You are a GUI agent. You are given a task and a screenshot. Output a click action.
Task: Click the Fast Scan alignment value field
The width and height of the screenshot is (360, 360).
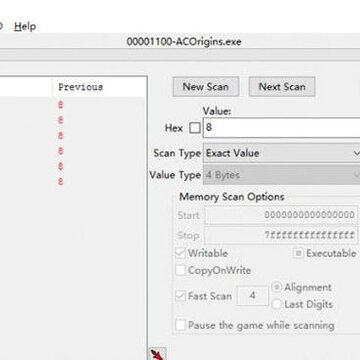pyautogui.click(x=252, y=296)
